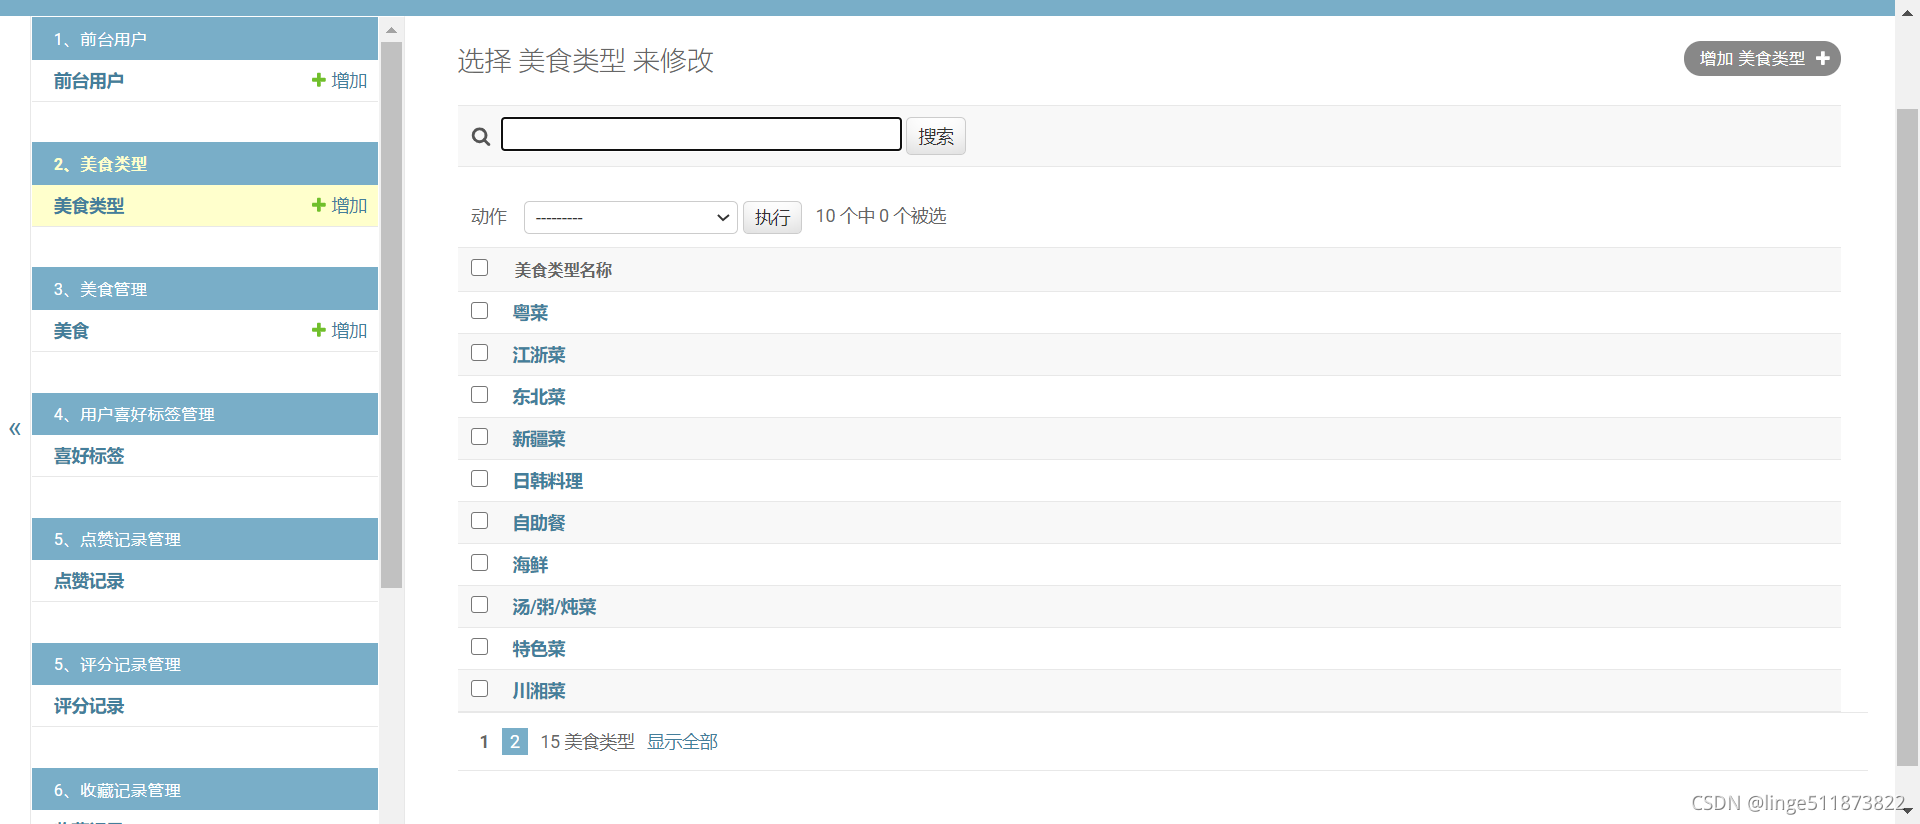Select the 3、美食管理 section header

(x=205, y=289)
